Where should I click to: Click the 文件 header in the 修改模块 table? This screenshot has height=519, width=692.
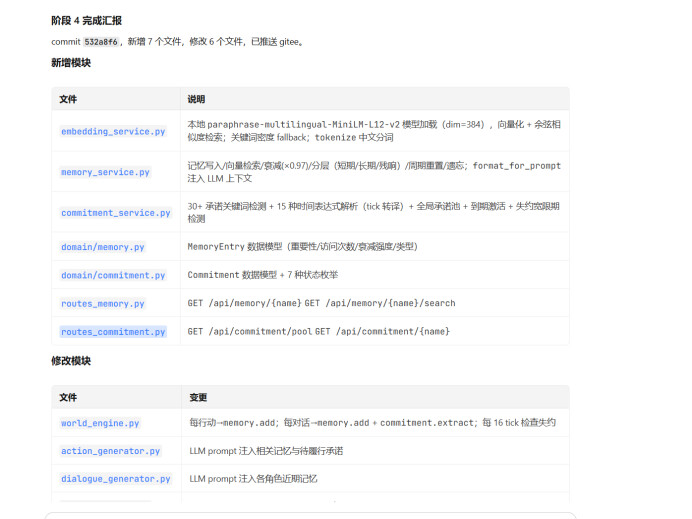point(68,398)
